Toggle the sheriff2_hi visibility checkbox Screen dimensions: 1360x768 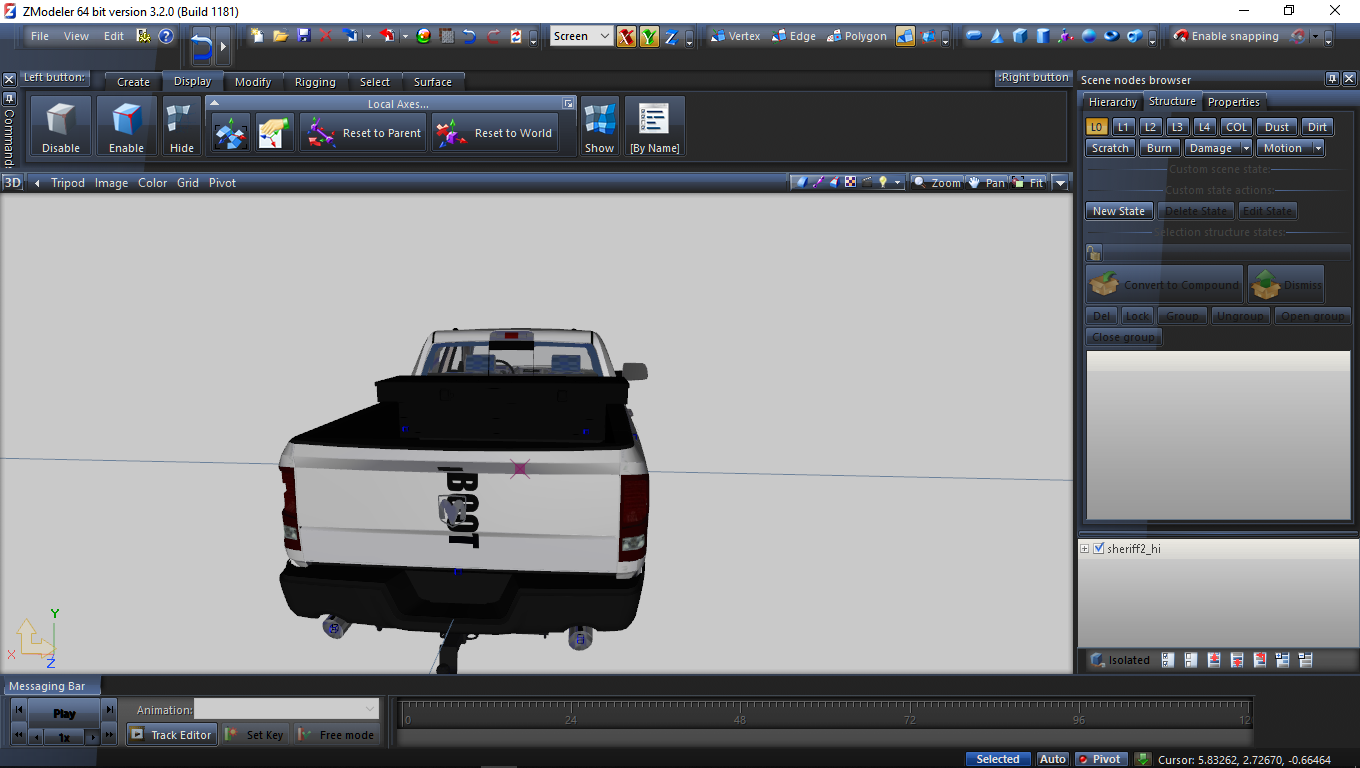click(x=1099, y=549)
